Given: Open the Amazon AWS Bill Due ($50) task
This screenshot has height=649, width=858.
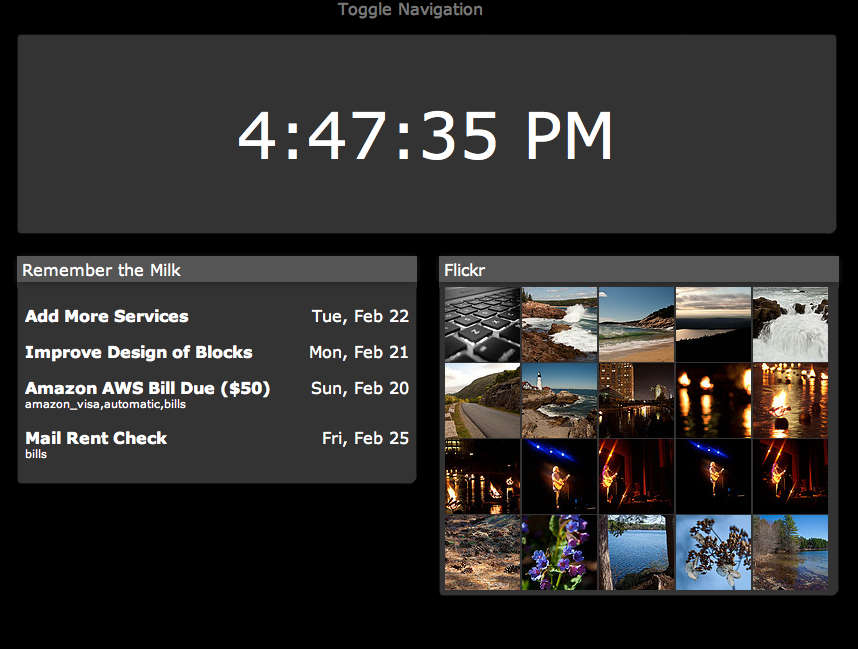Looking at the screenshot, I should [148, 389].
